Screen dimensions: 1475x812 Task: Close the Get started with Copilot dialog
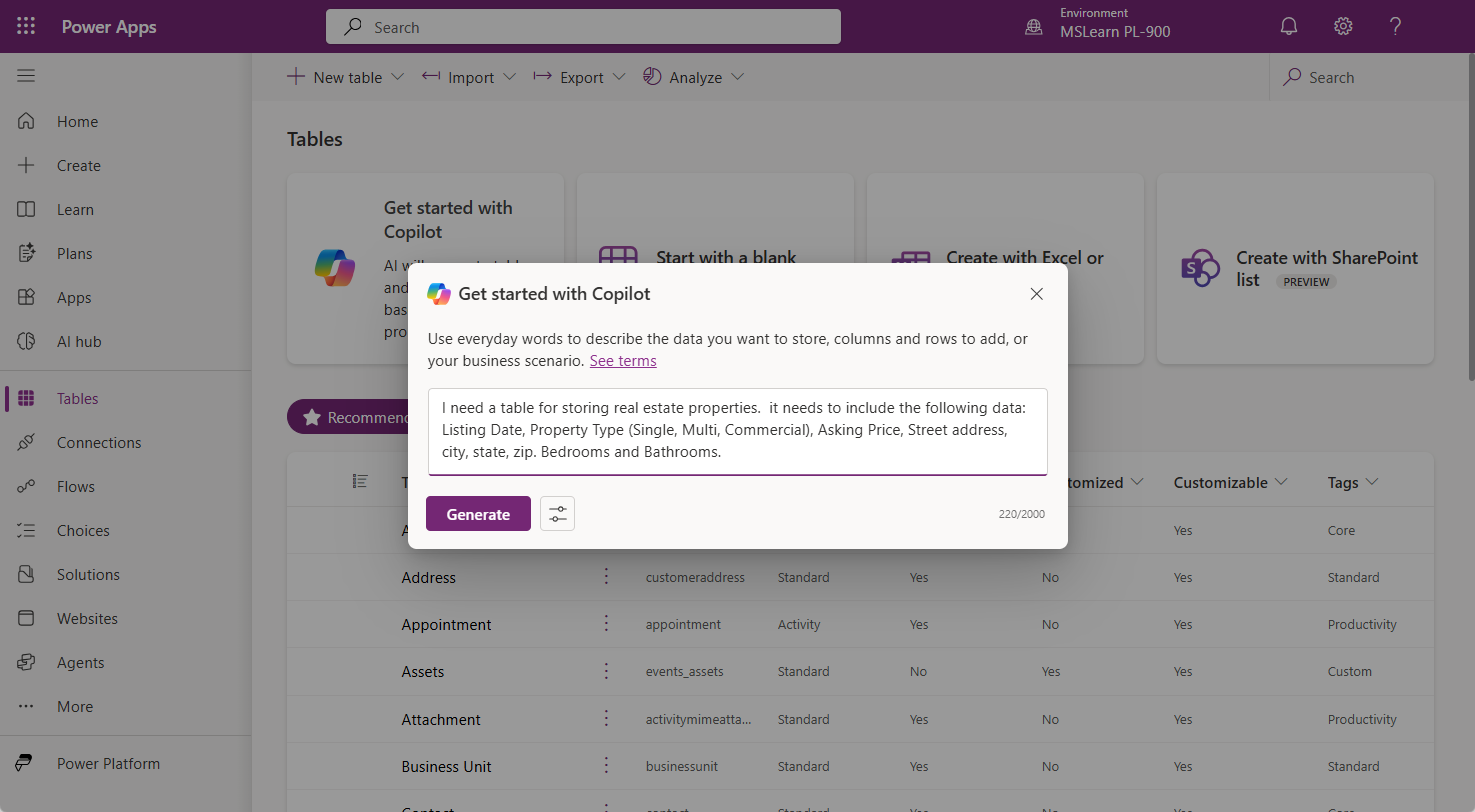(1036, 294)
